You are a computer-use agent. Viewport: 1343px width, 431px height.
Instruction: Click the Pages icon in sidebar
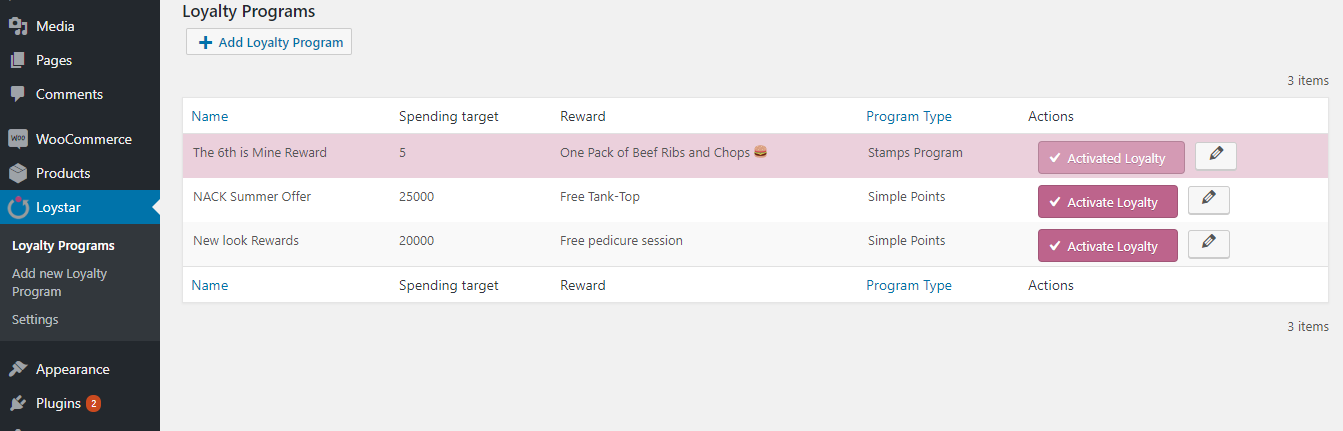point(17,60)
